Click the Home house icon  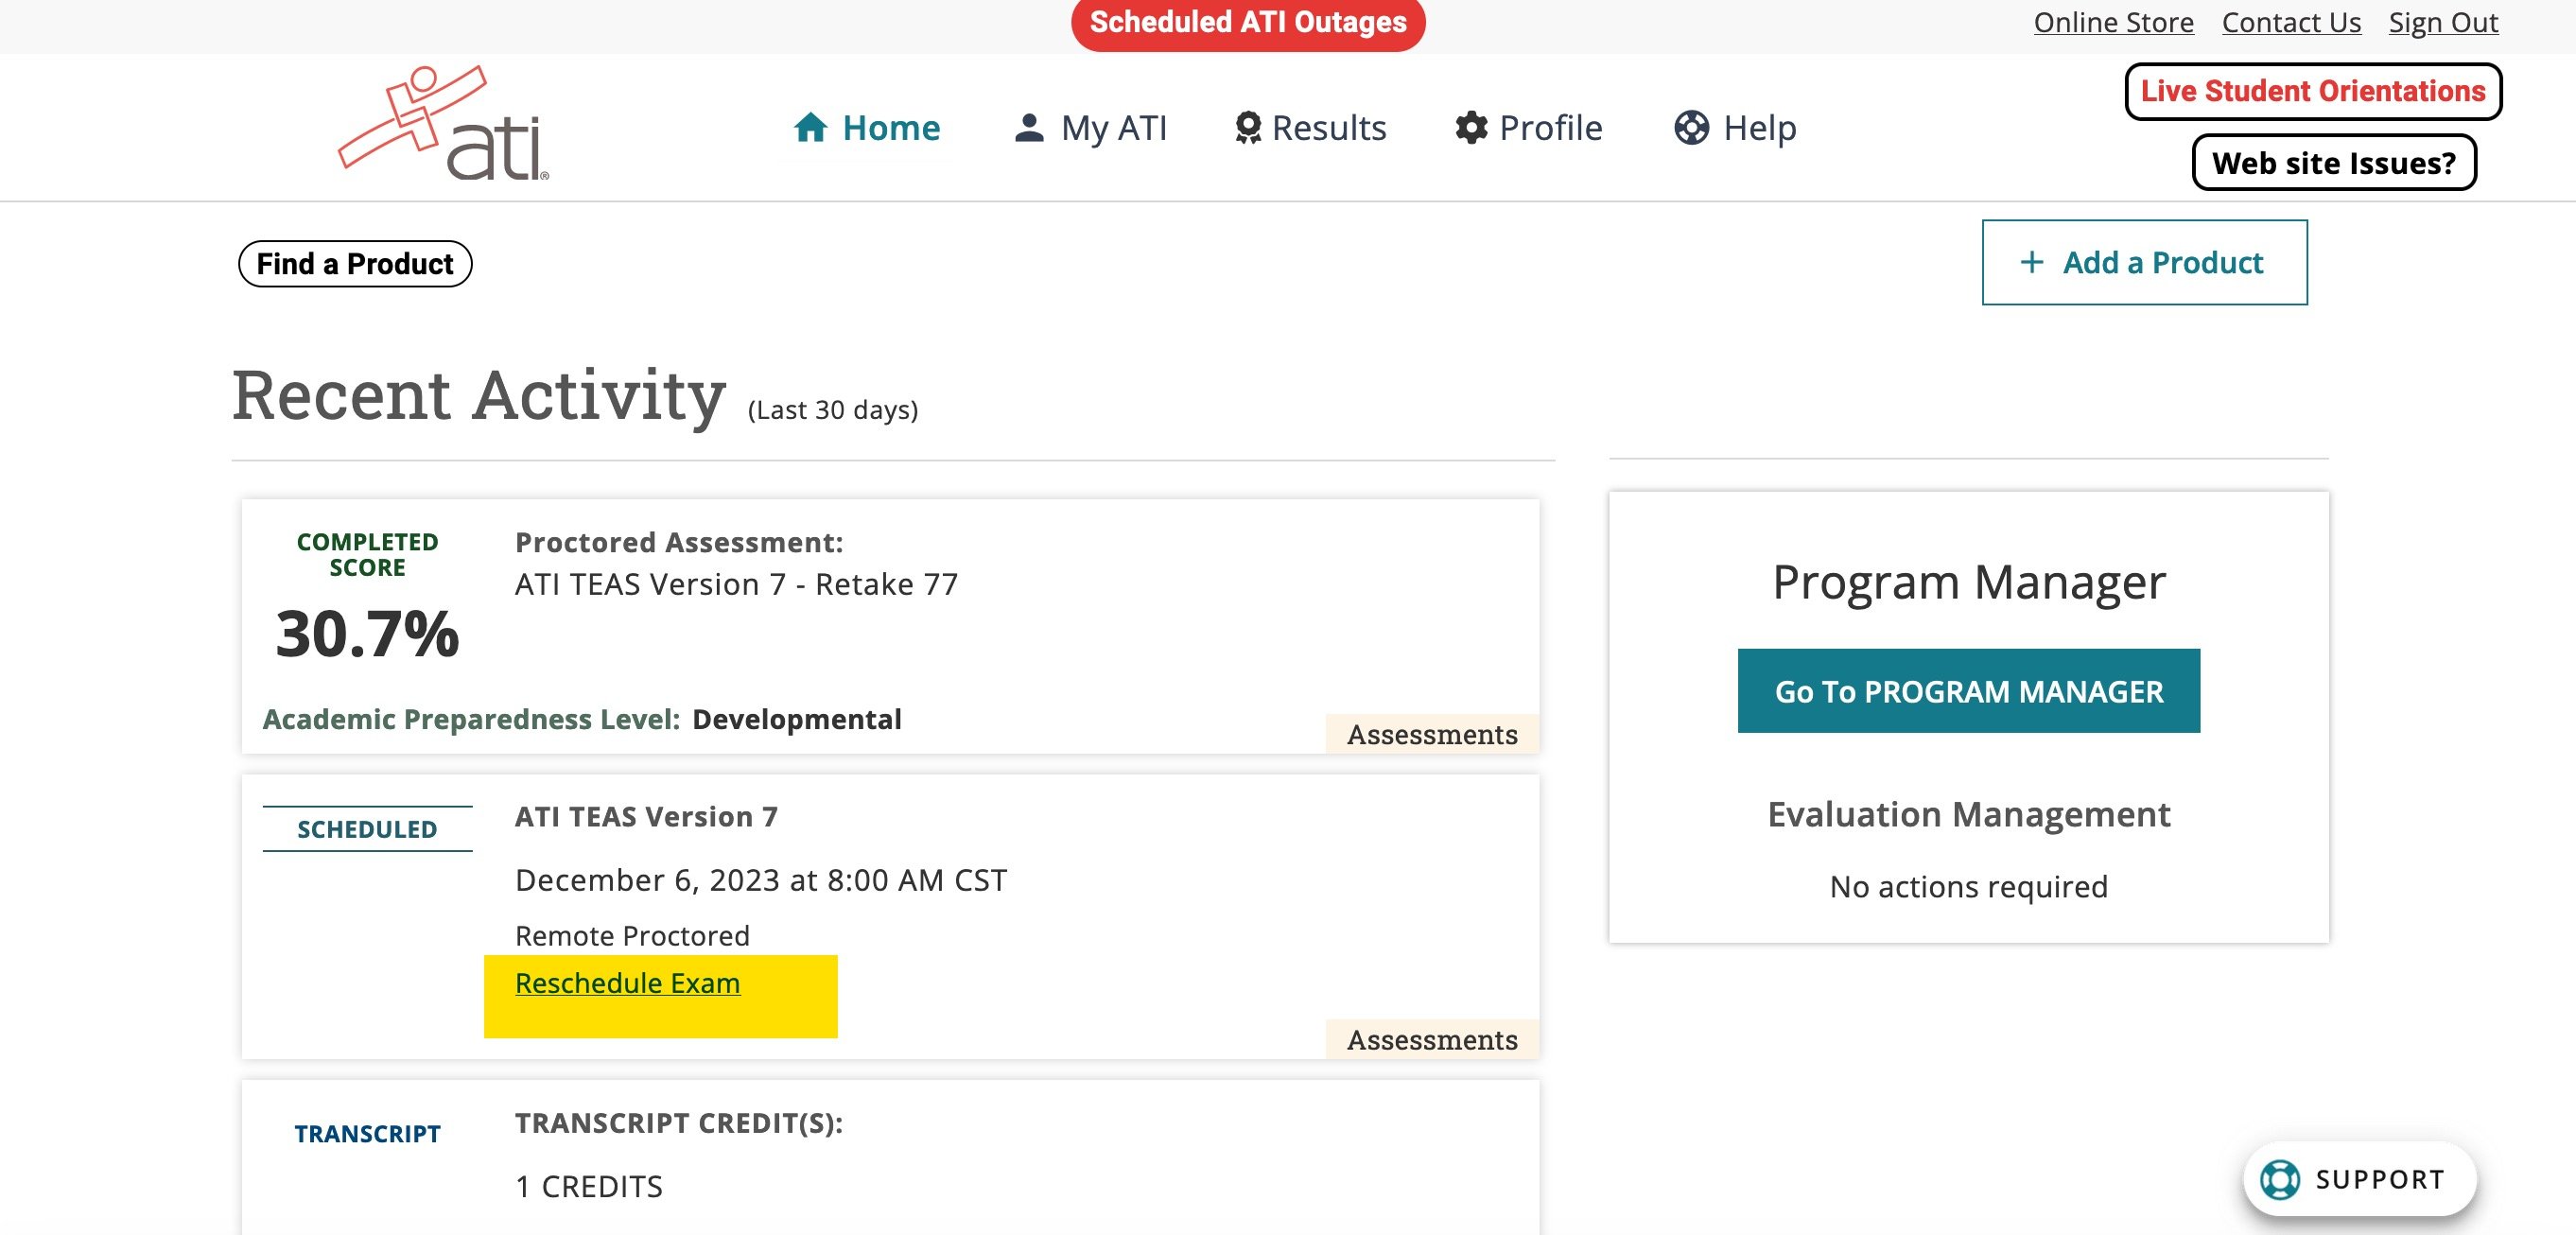[x=810, y=128]
